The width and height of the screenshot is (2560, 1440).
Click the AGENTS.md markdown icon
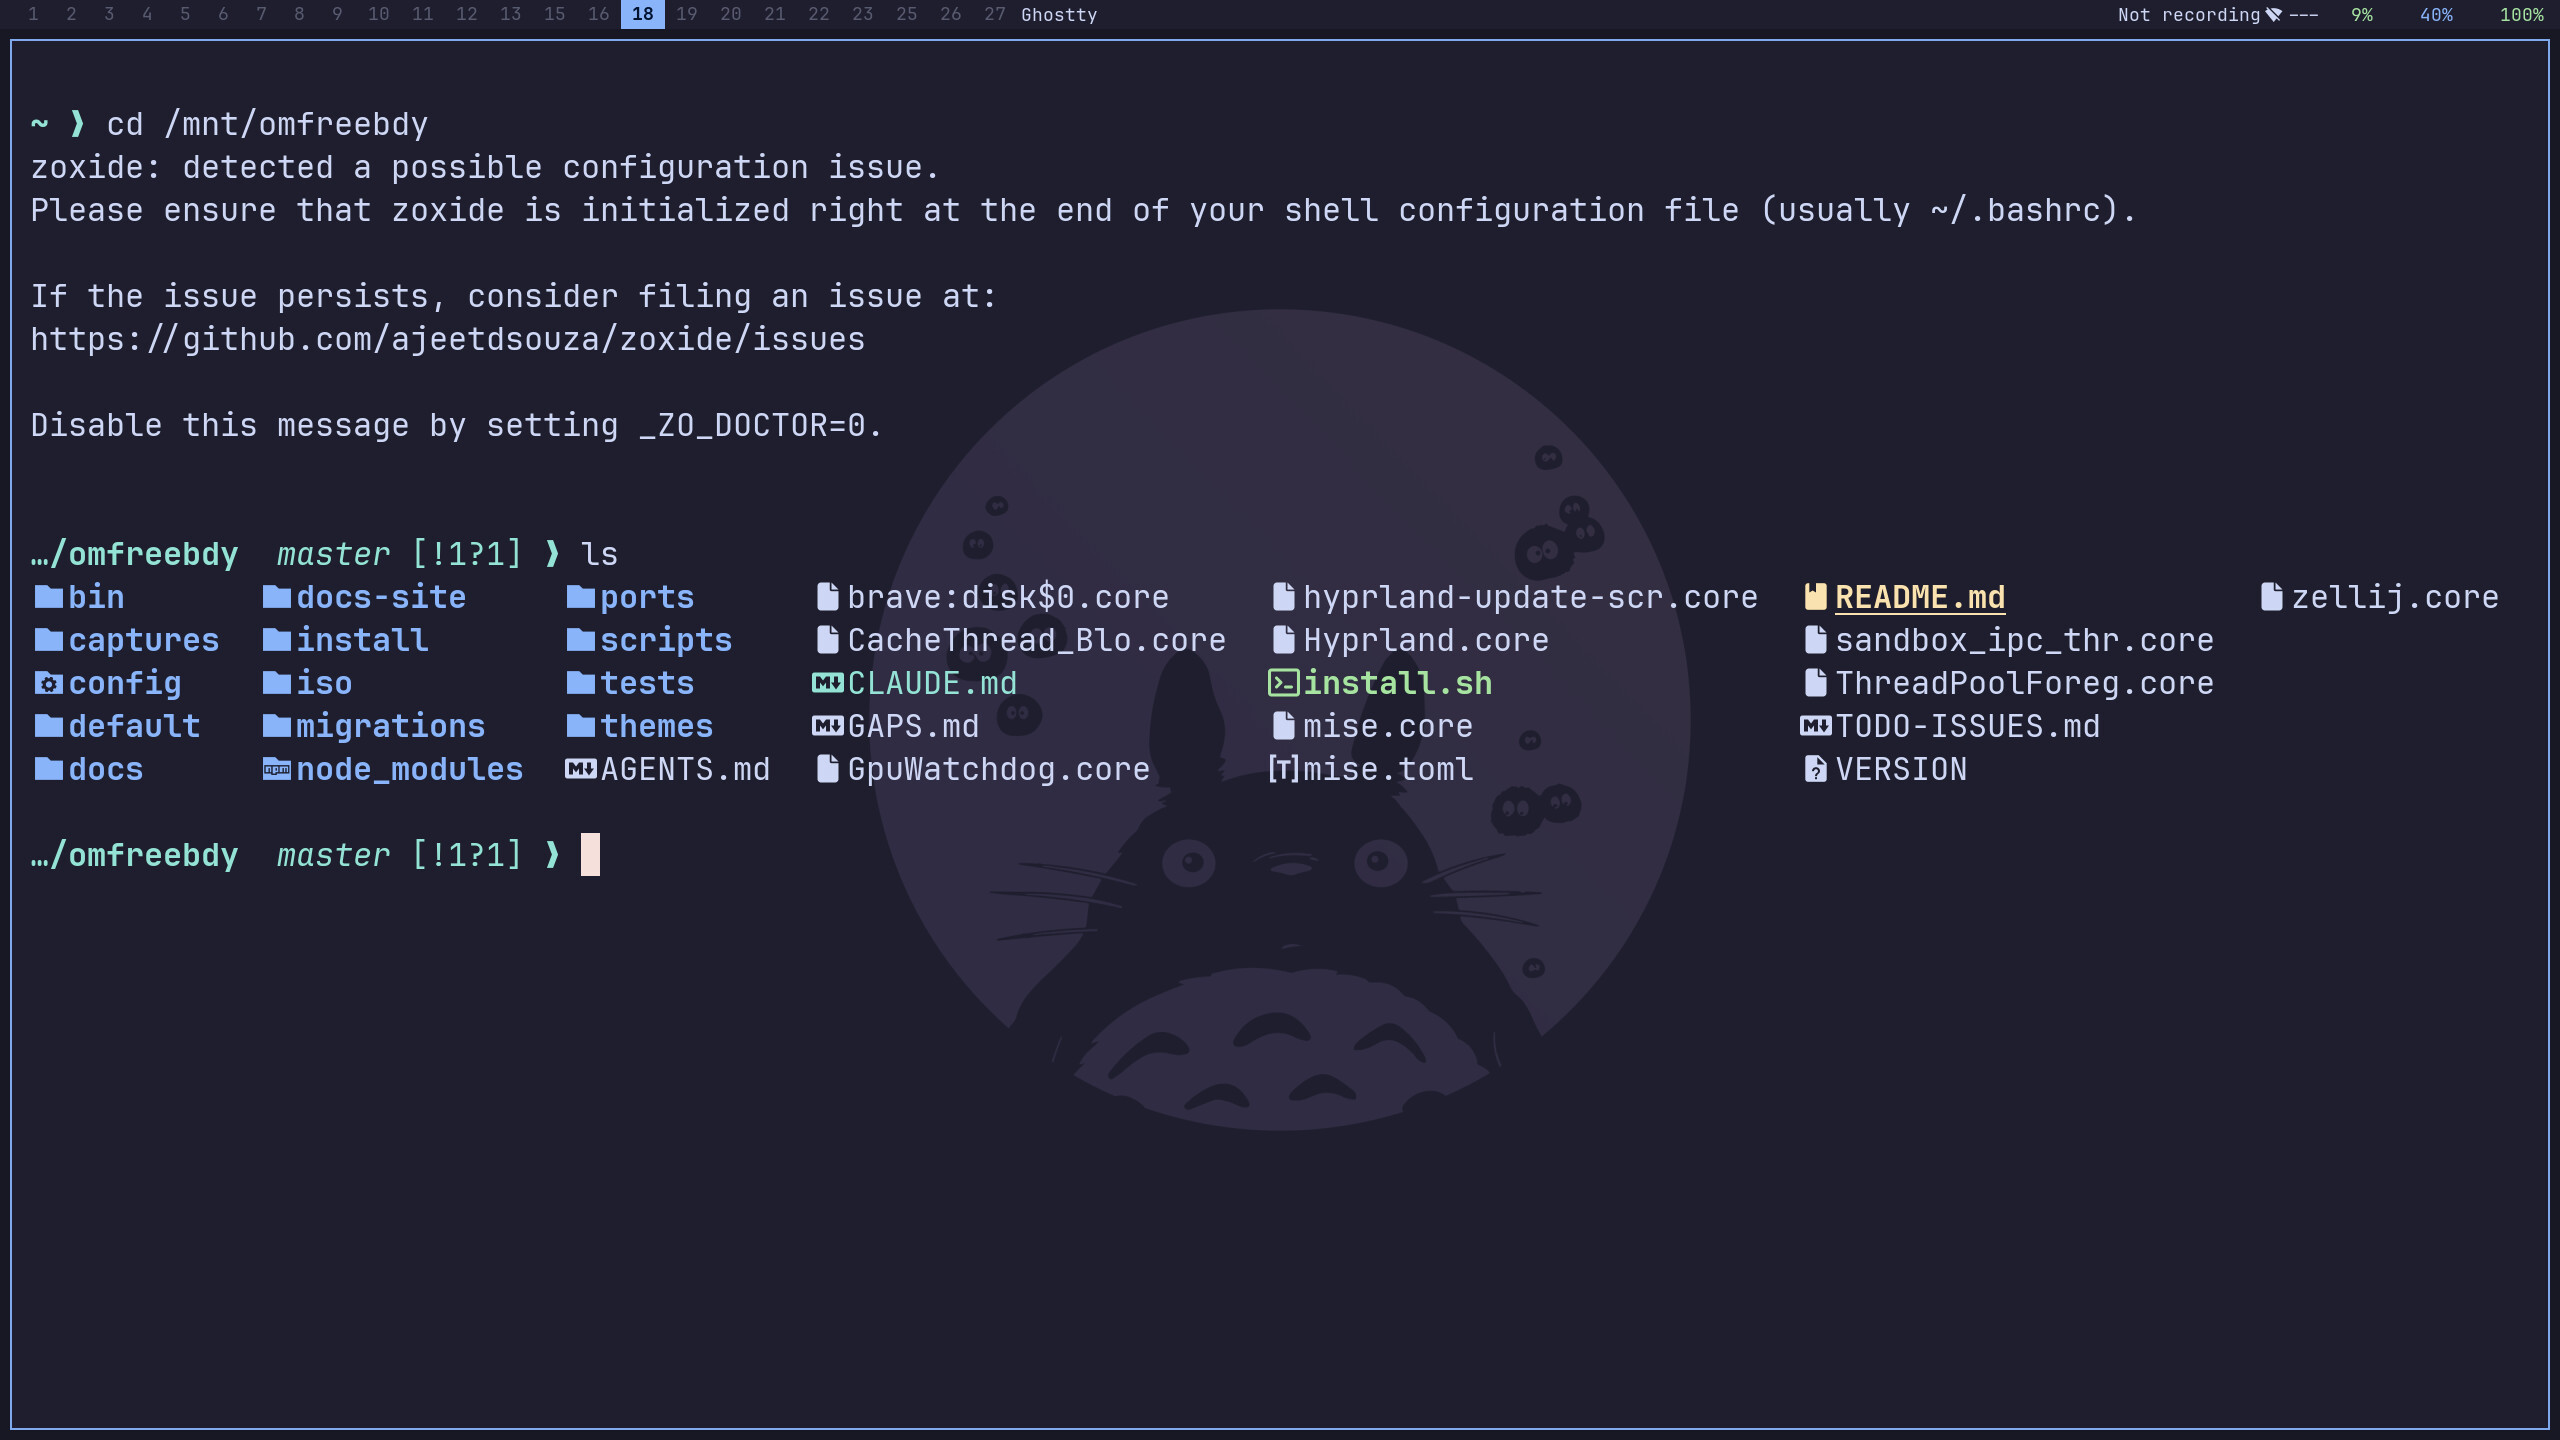[581, 769]
